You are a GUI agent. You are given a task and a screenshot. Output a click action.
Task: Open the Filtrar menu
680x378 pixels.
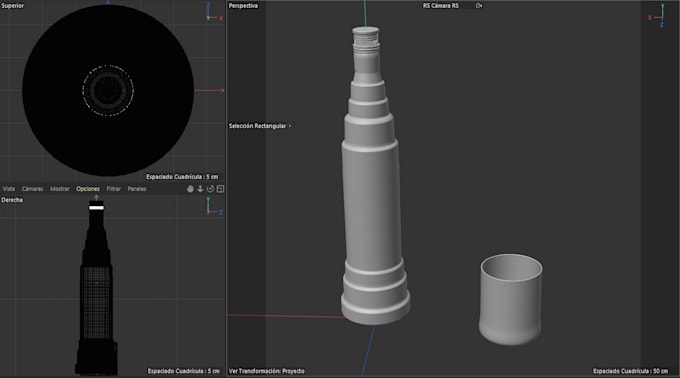pyautogui.click(x=114, y=189)
